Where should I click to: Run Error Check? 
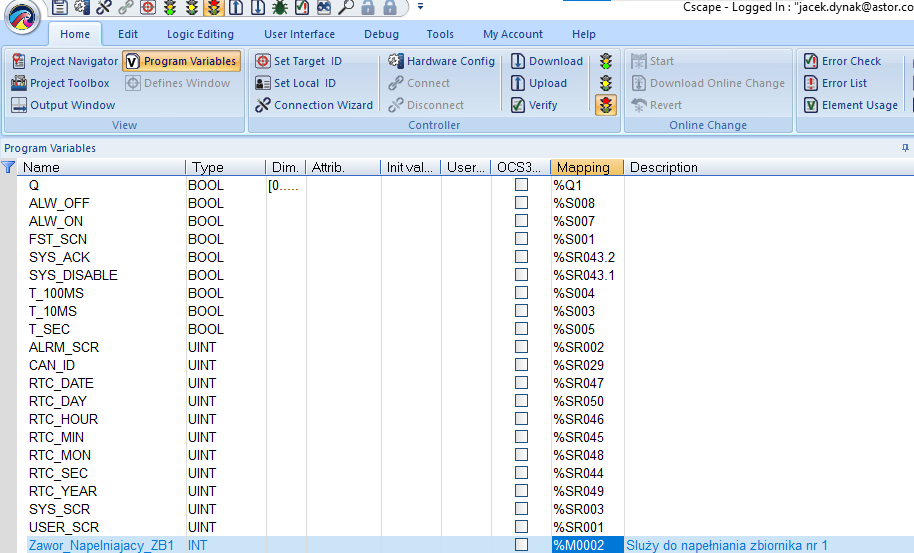842,61
